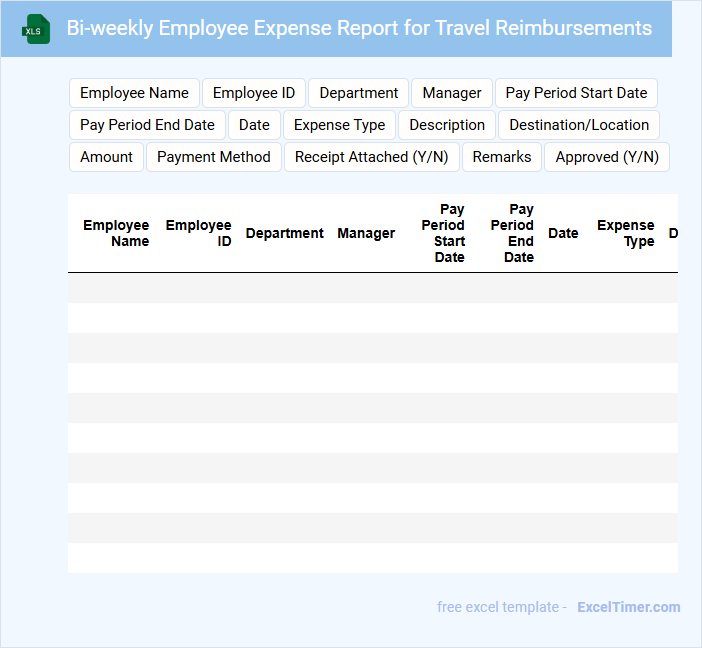Click the Pay Period Start Date tag

point(576,93)
